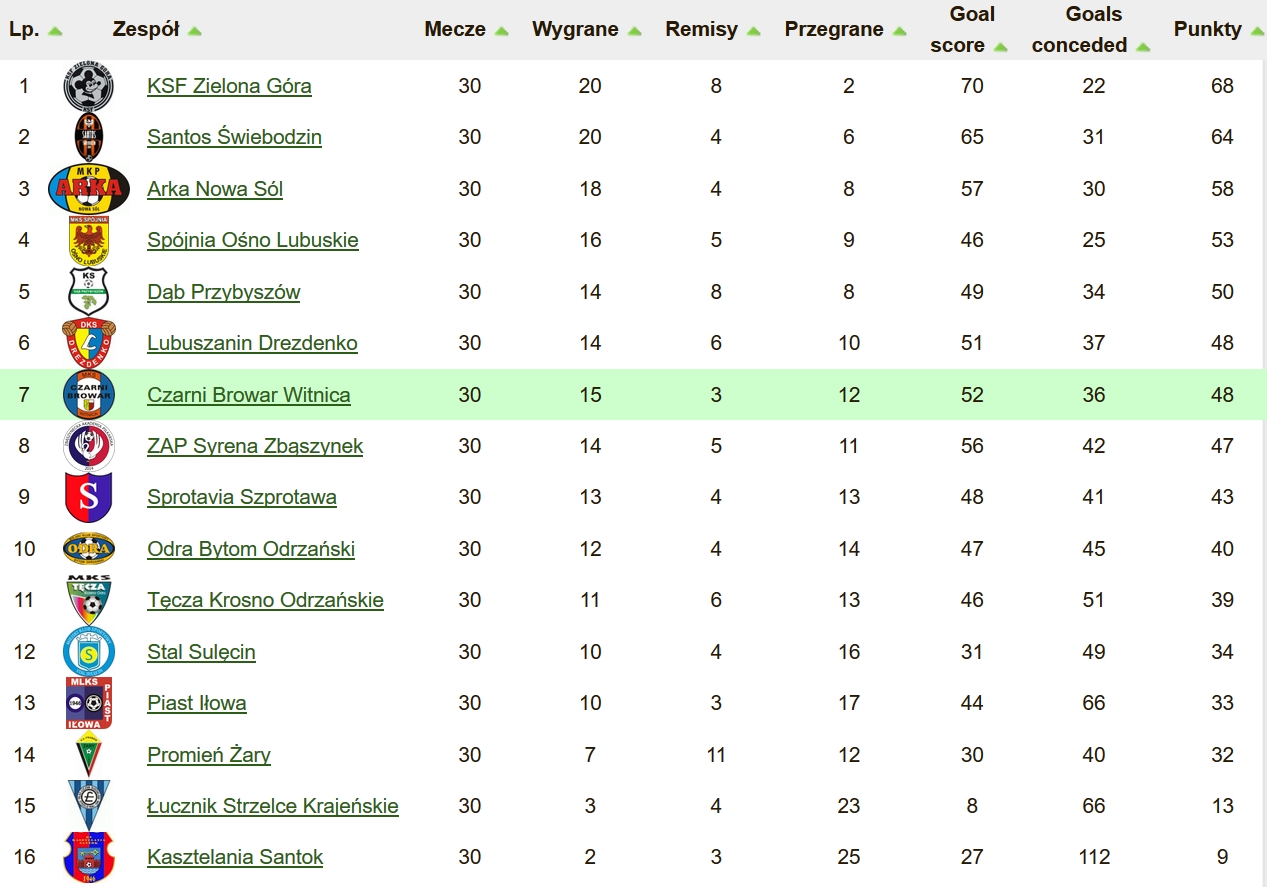Open the Santos Świebodzin team link
Screen dimensions: 1267x887
coord(234,137)
